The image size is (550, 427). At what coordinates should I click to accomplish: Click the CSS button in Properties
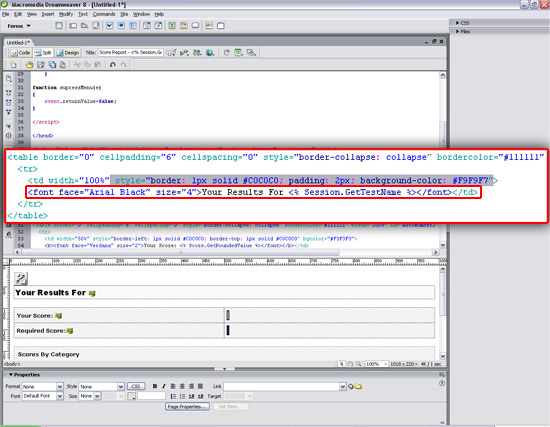[136, 386]
